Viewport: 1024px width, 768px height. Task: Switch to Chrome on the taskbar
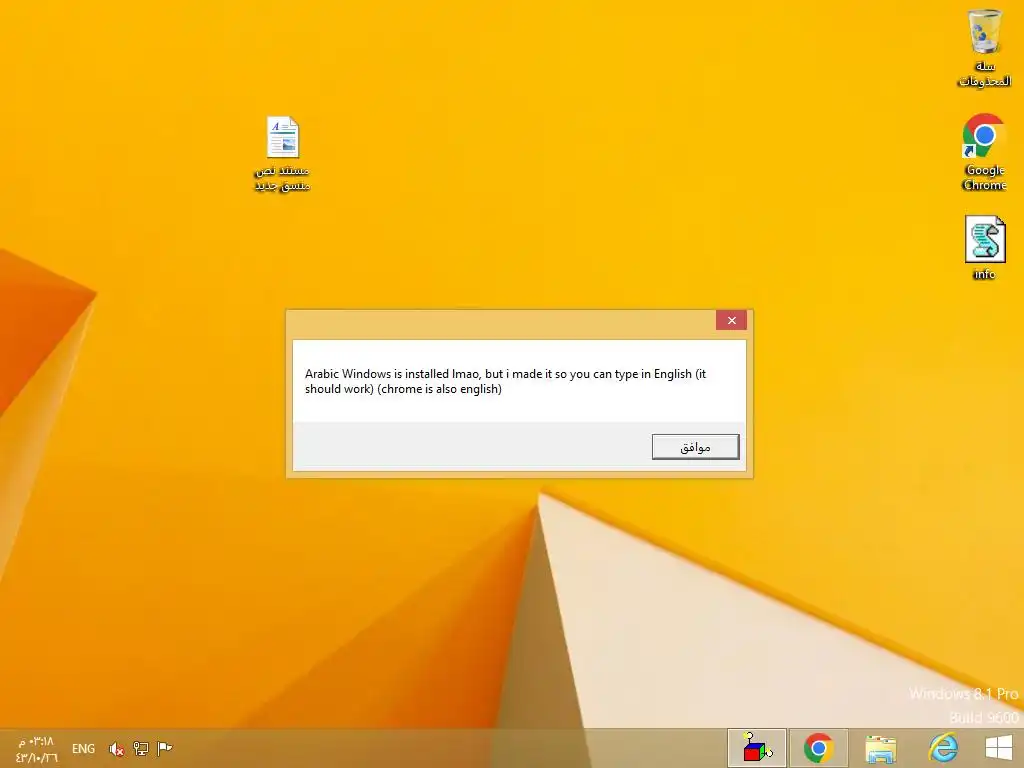[819, 748]
